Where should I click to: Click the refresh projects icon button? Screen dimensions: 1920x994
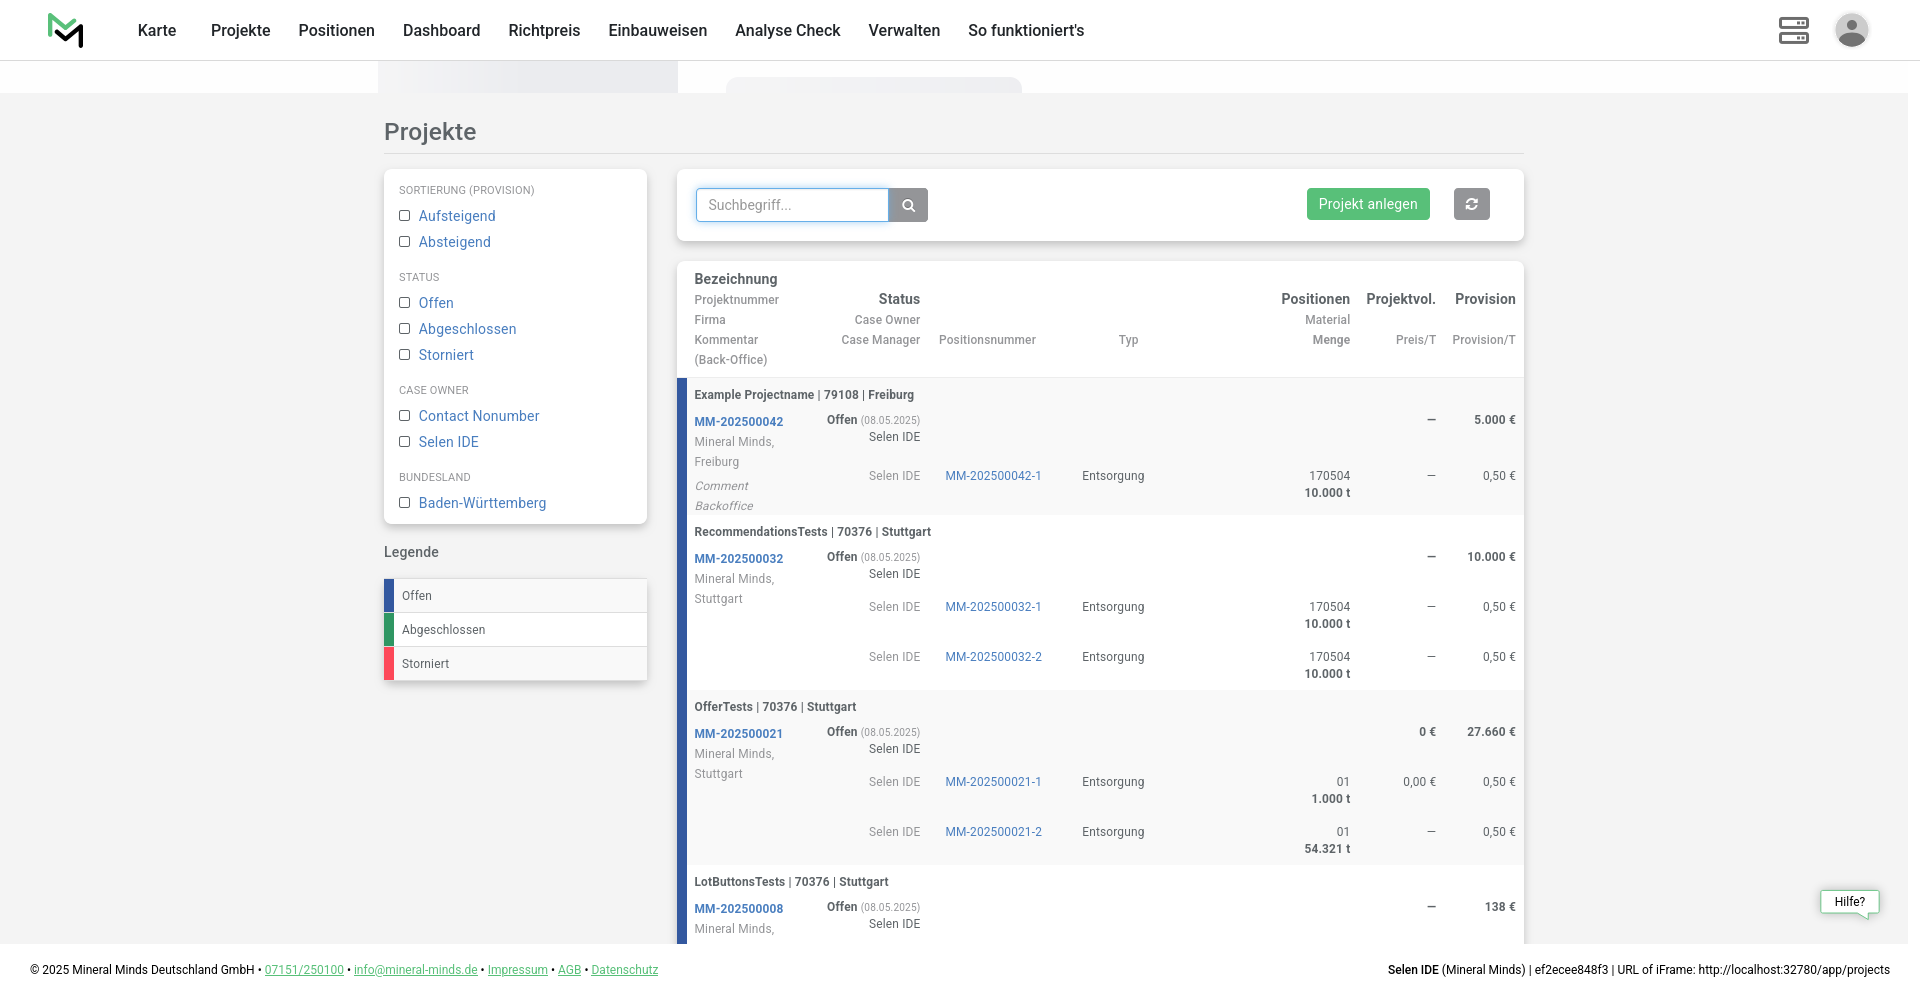pyautogui.click(x=1471, y=204)
